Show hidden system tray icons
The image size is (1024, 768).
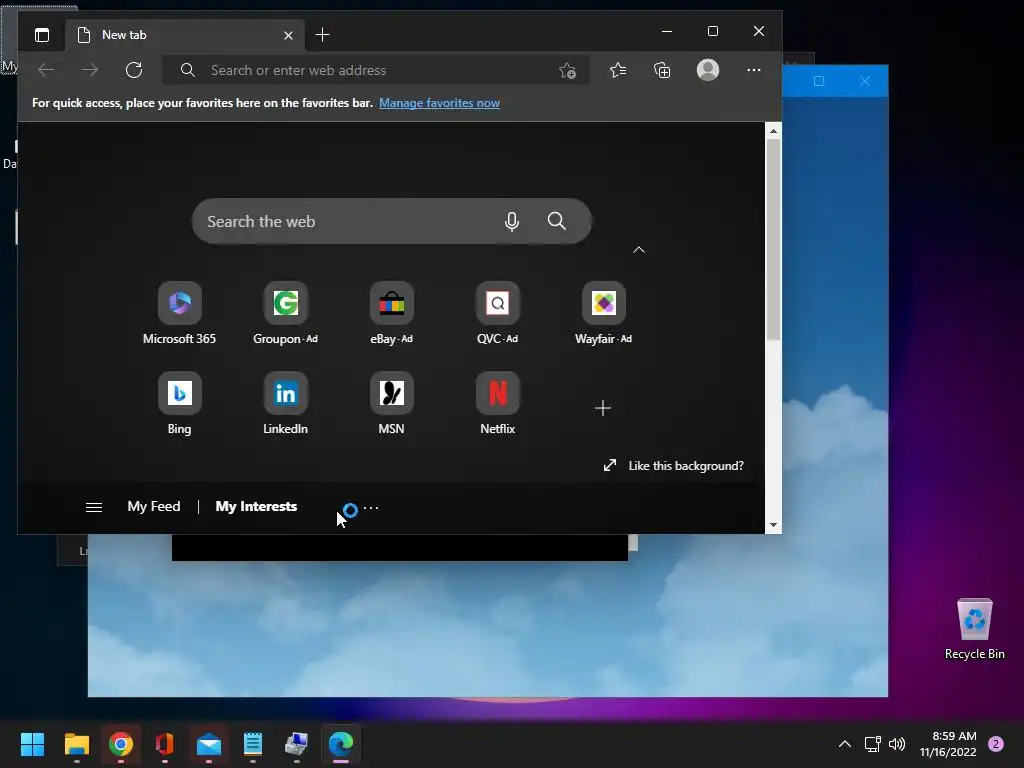coord(844,744)
